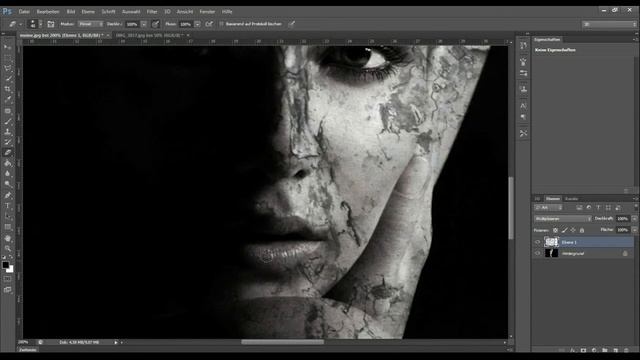This screenshot has height=360, width=640.
Task: Open the Fluss slider dropdown arrow
Action: pos(198,24)
